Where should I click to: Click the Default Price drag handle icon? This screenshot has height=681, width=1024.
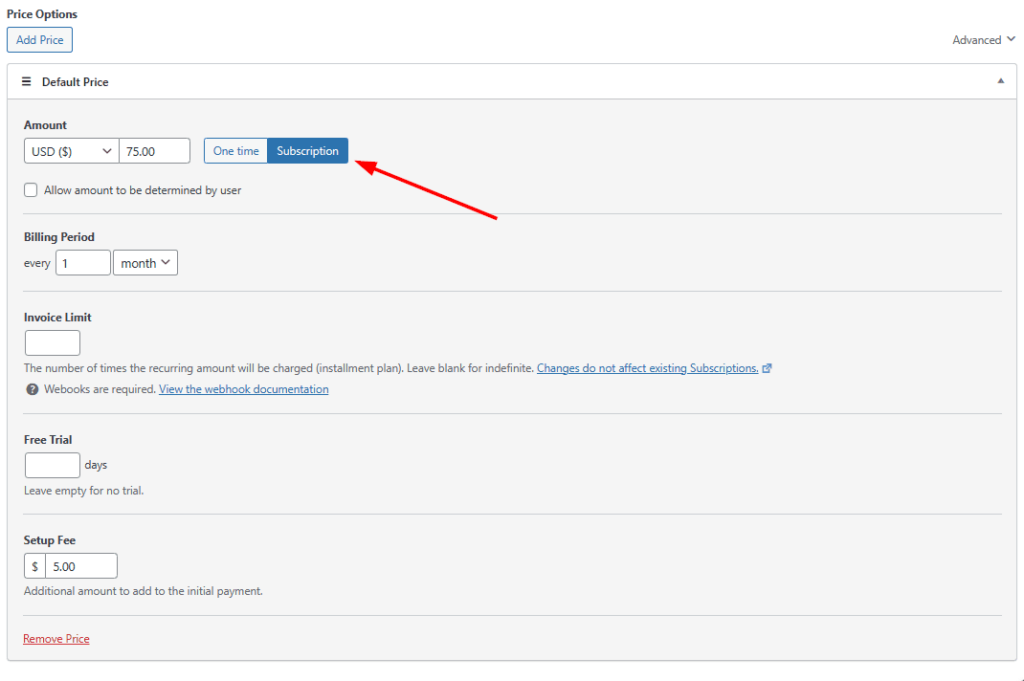pyautogui.click(x=27, y=82)
